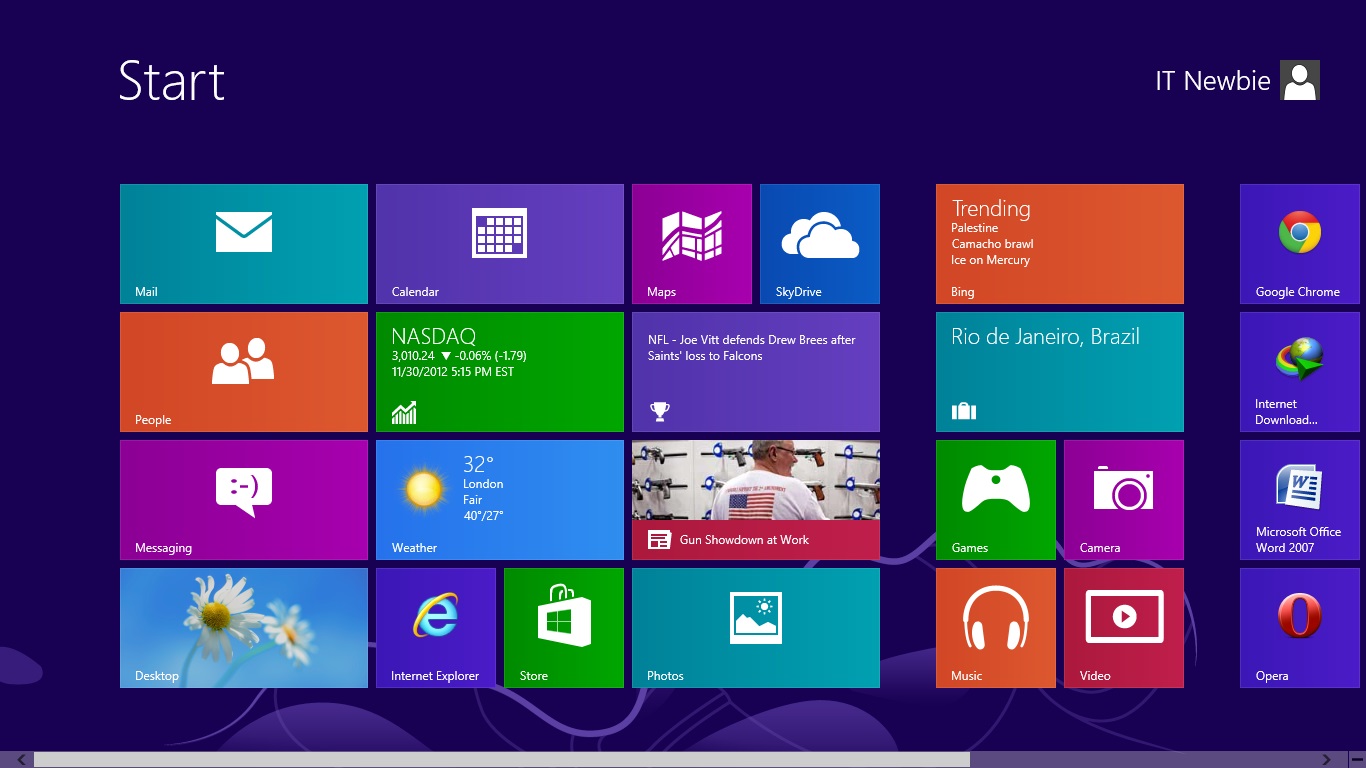Open the Games Xbox tile
This screenshot has width=1366, height=768.
996,500
